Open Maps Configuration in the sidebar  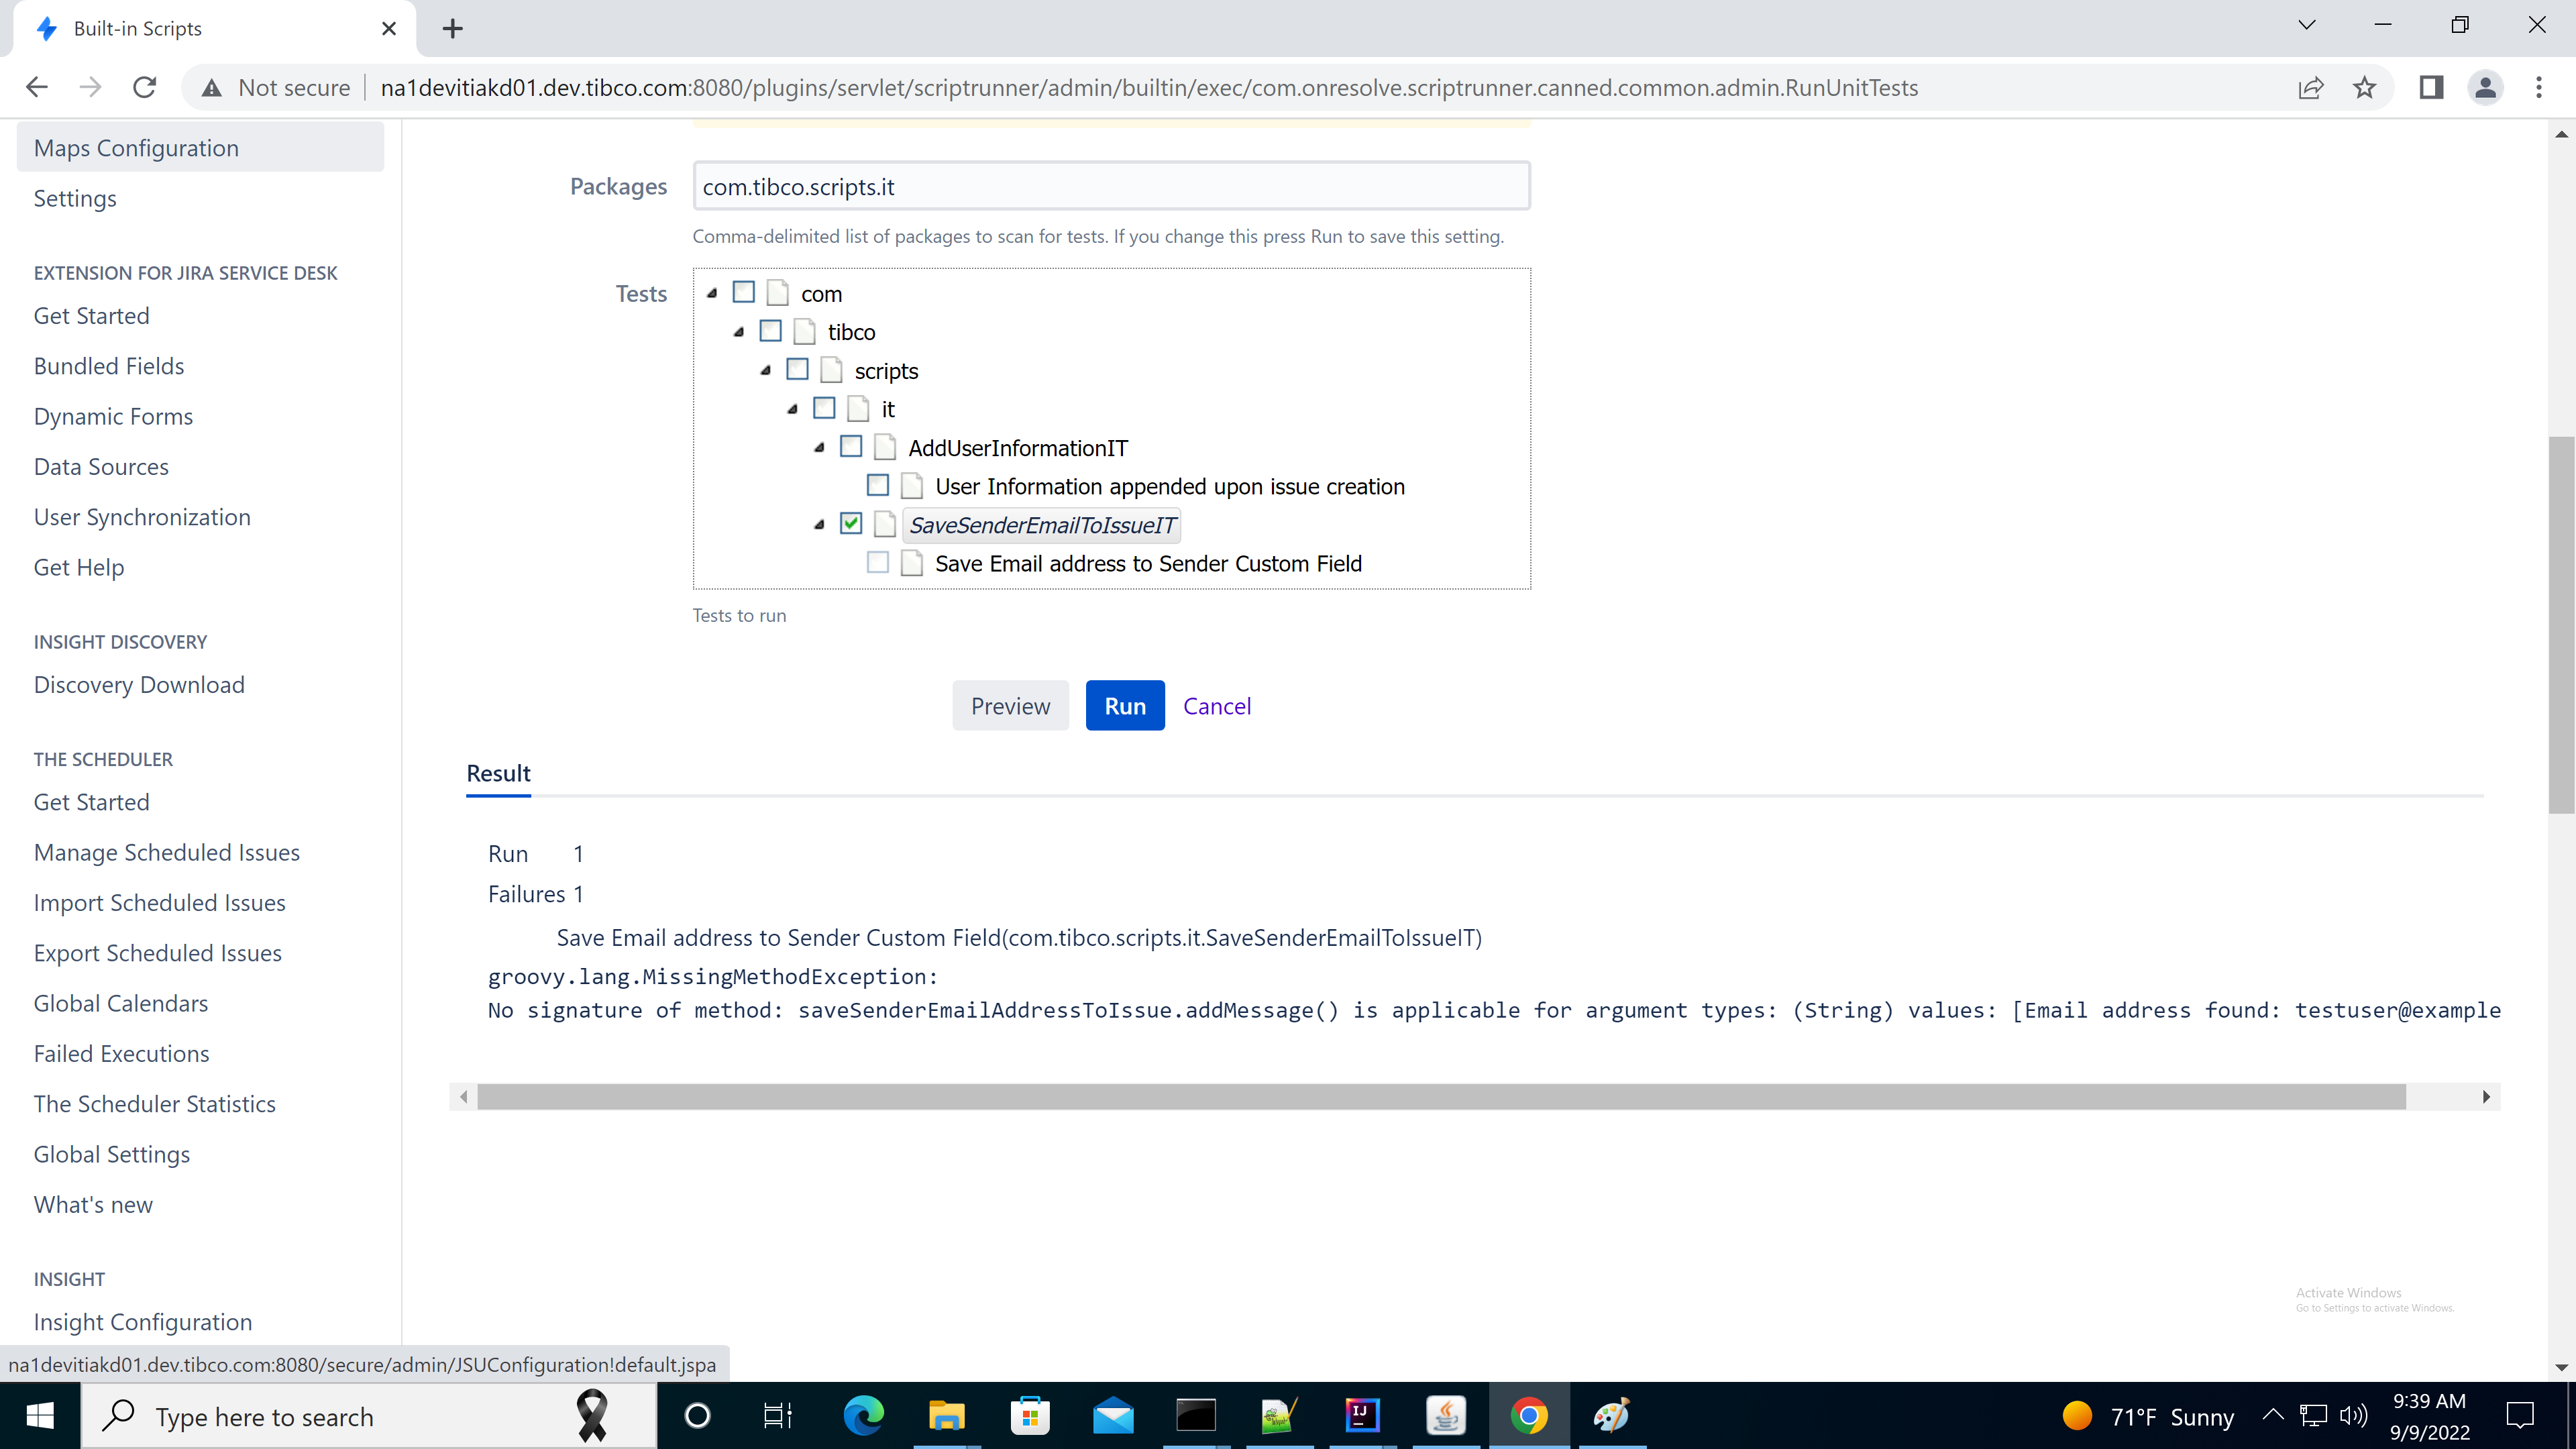click(136, 148)
